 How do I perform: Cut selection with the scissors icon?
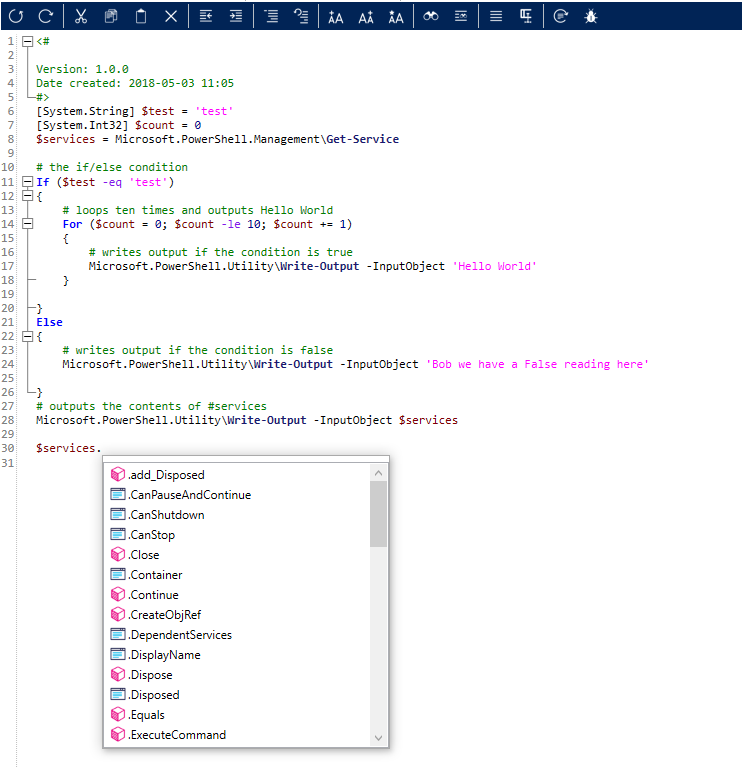[x=82, y=16]
